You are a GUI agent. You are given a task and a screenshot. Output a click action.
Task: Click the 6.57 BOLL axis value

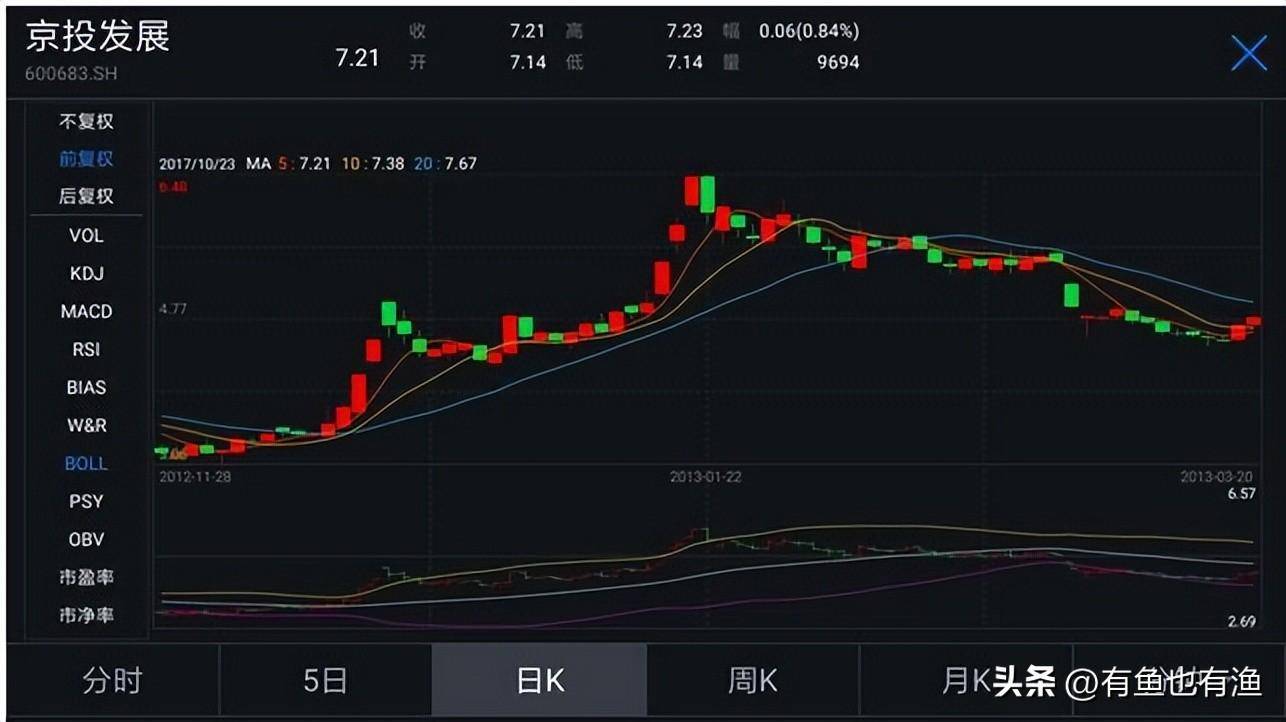point(1241,494)
